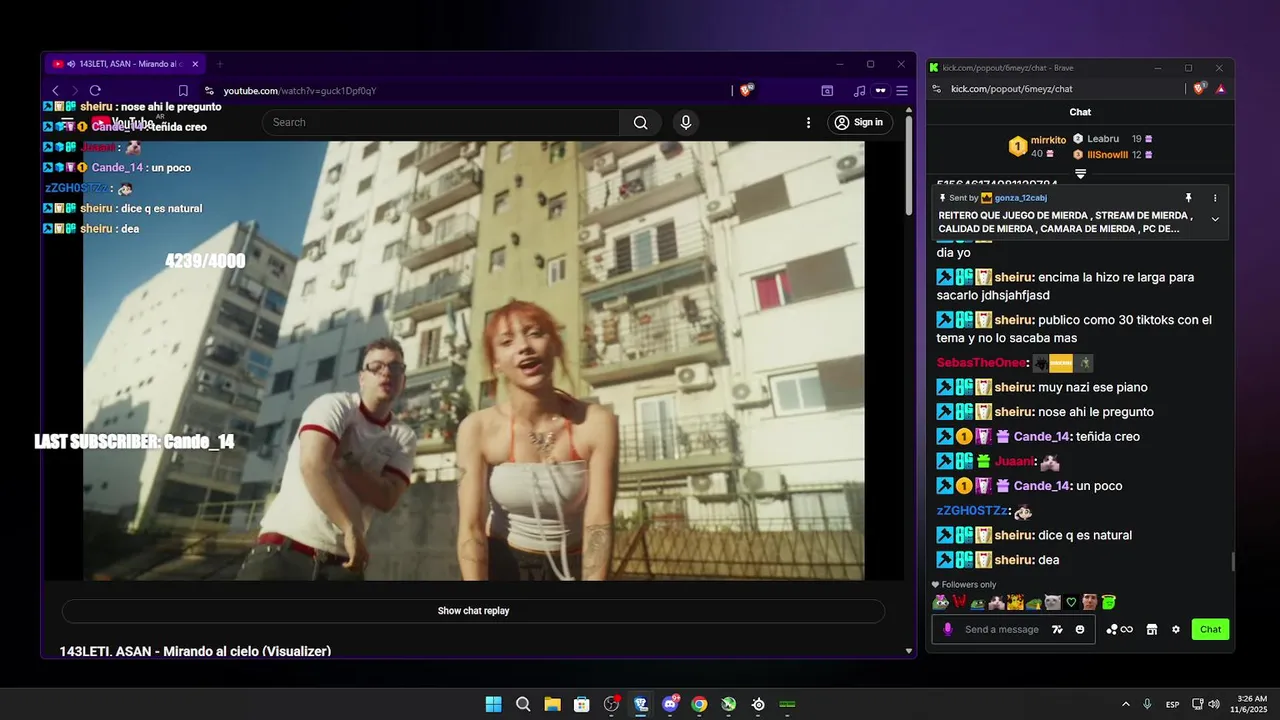Open the 7TV emote picker in chat input

click(1057, 629)
